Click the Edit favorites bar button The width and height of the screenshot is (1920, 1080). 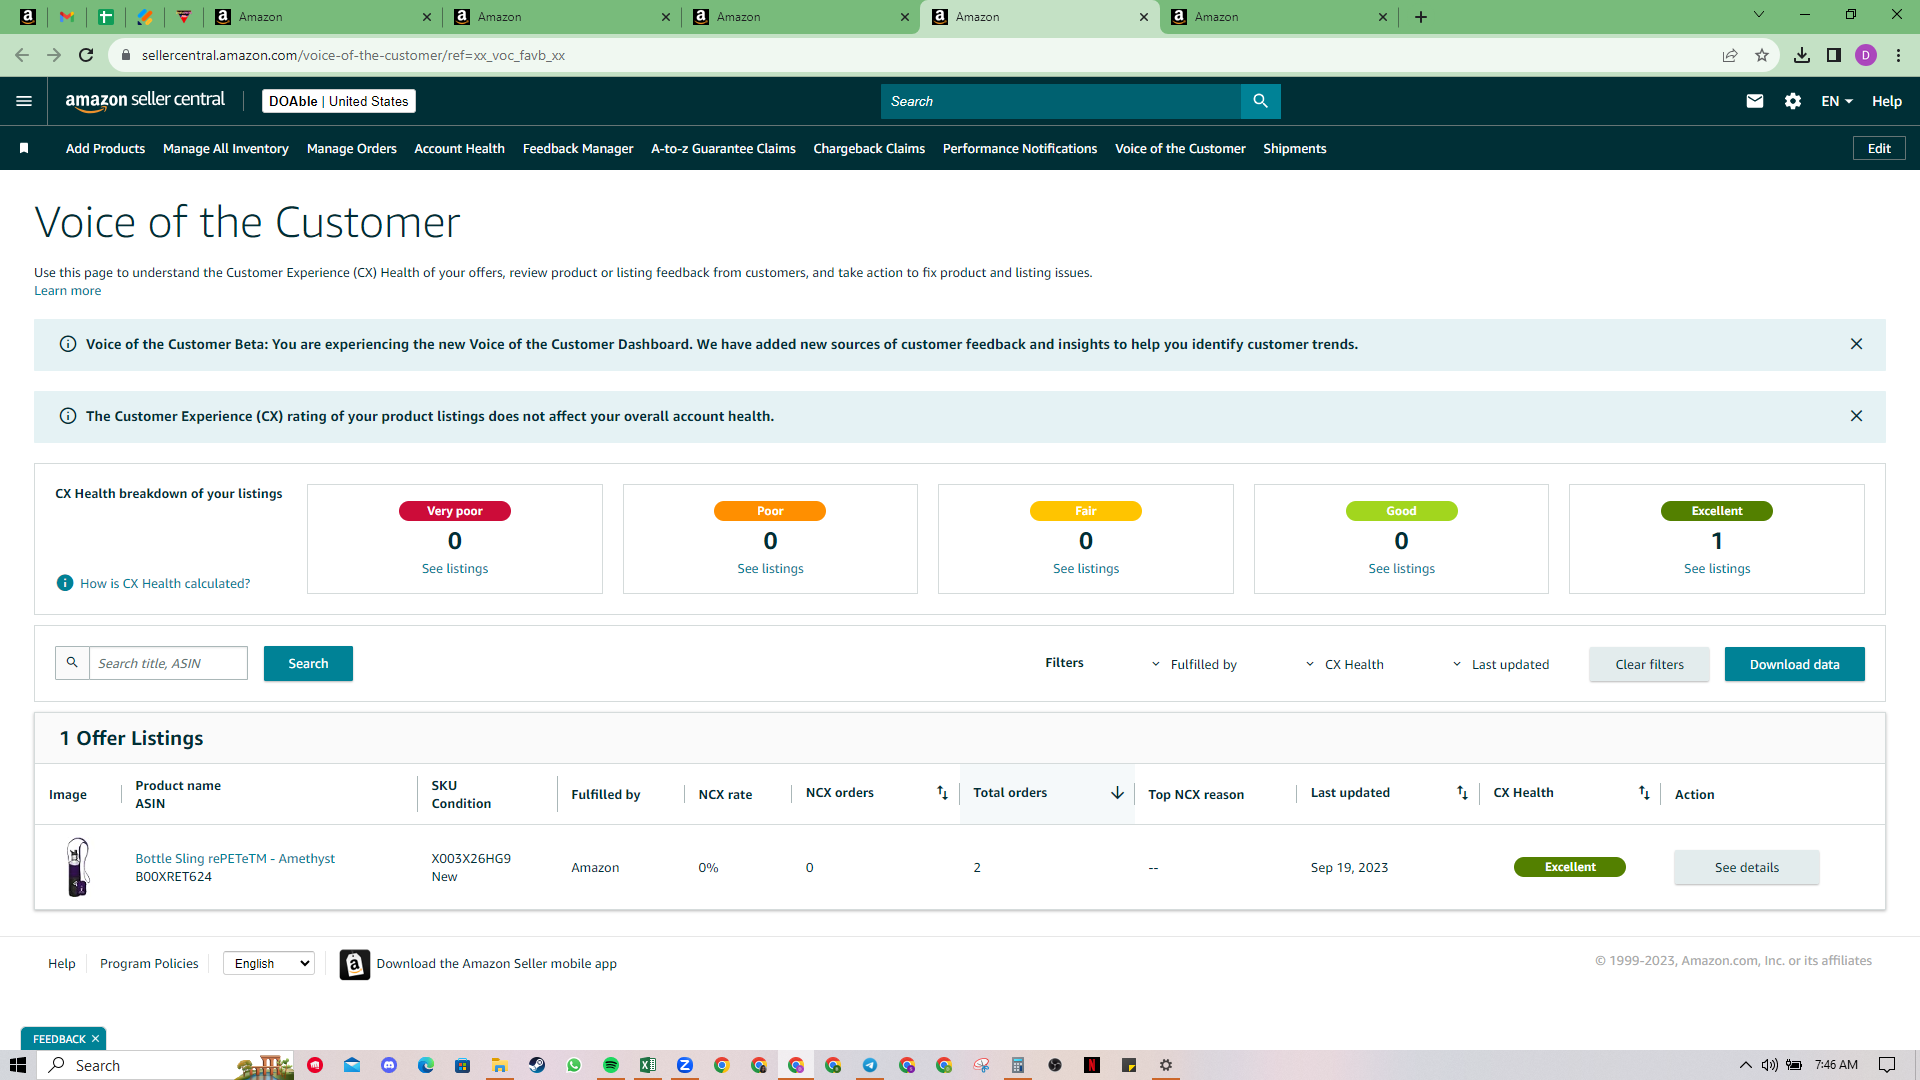tap(1879, 148)
